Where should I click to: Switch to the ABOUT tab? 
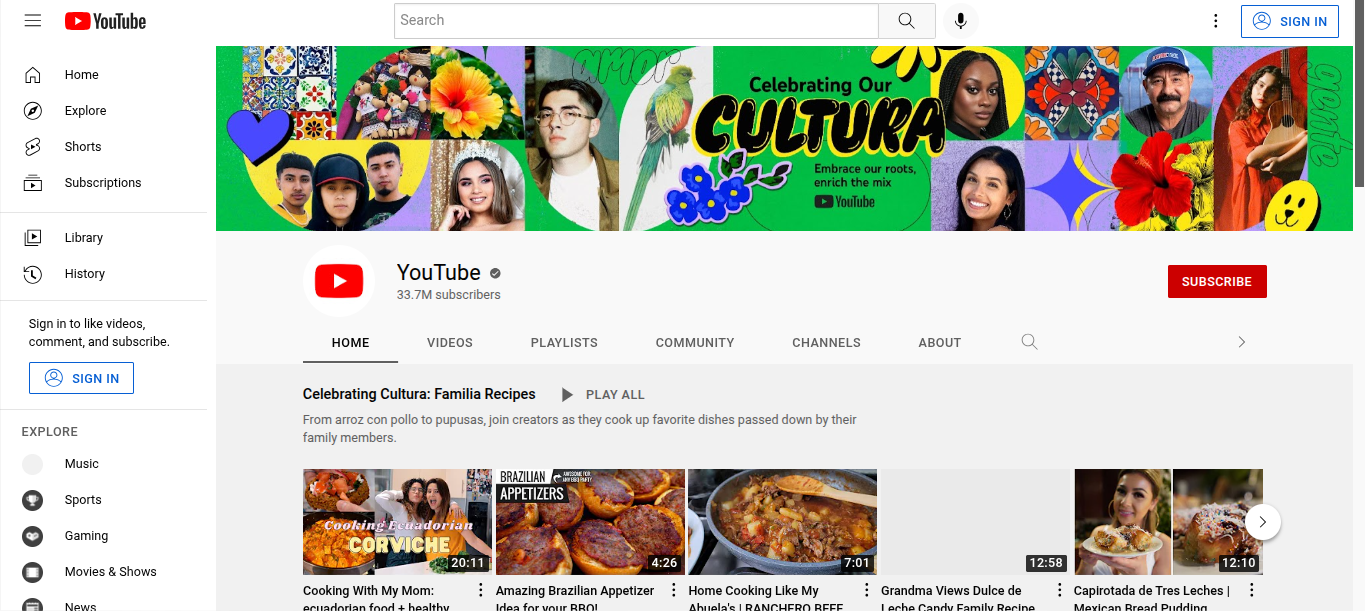click(940, 342)
